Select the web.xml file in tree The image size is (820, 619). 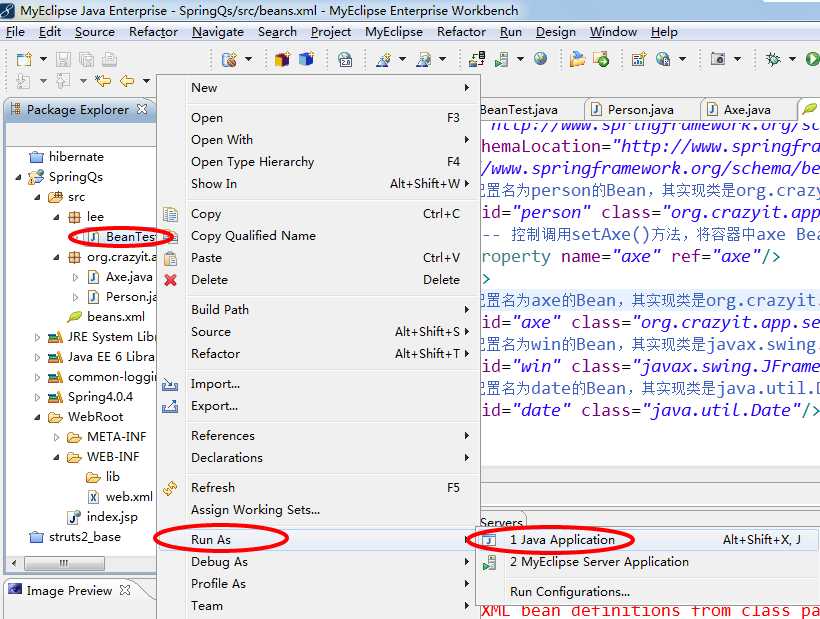pos(120,497)
